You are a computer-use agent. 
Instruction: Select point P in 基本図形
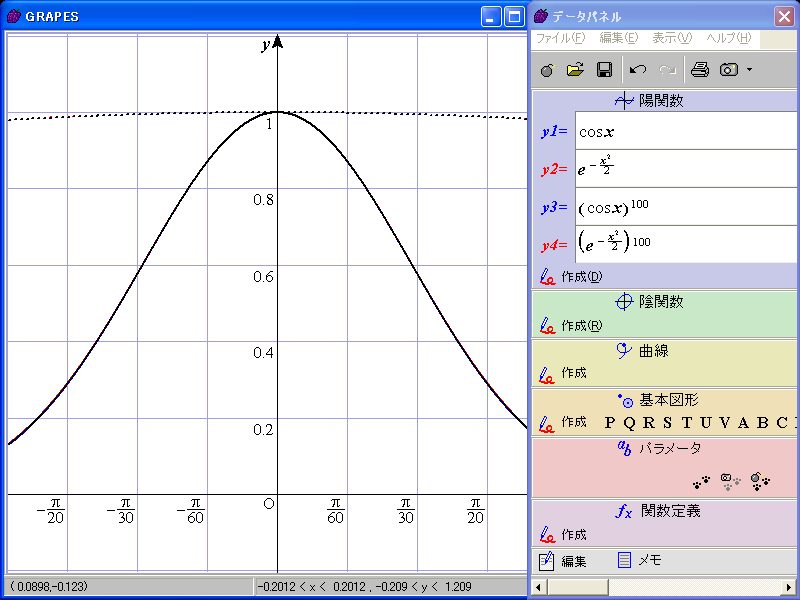pos(611,422)
